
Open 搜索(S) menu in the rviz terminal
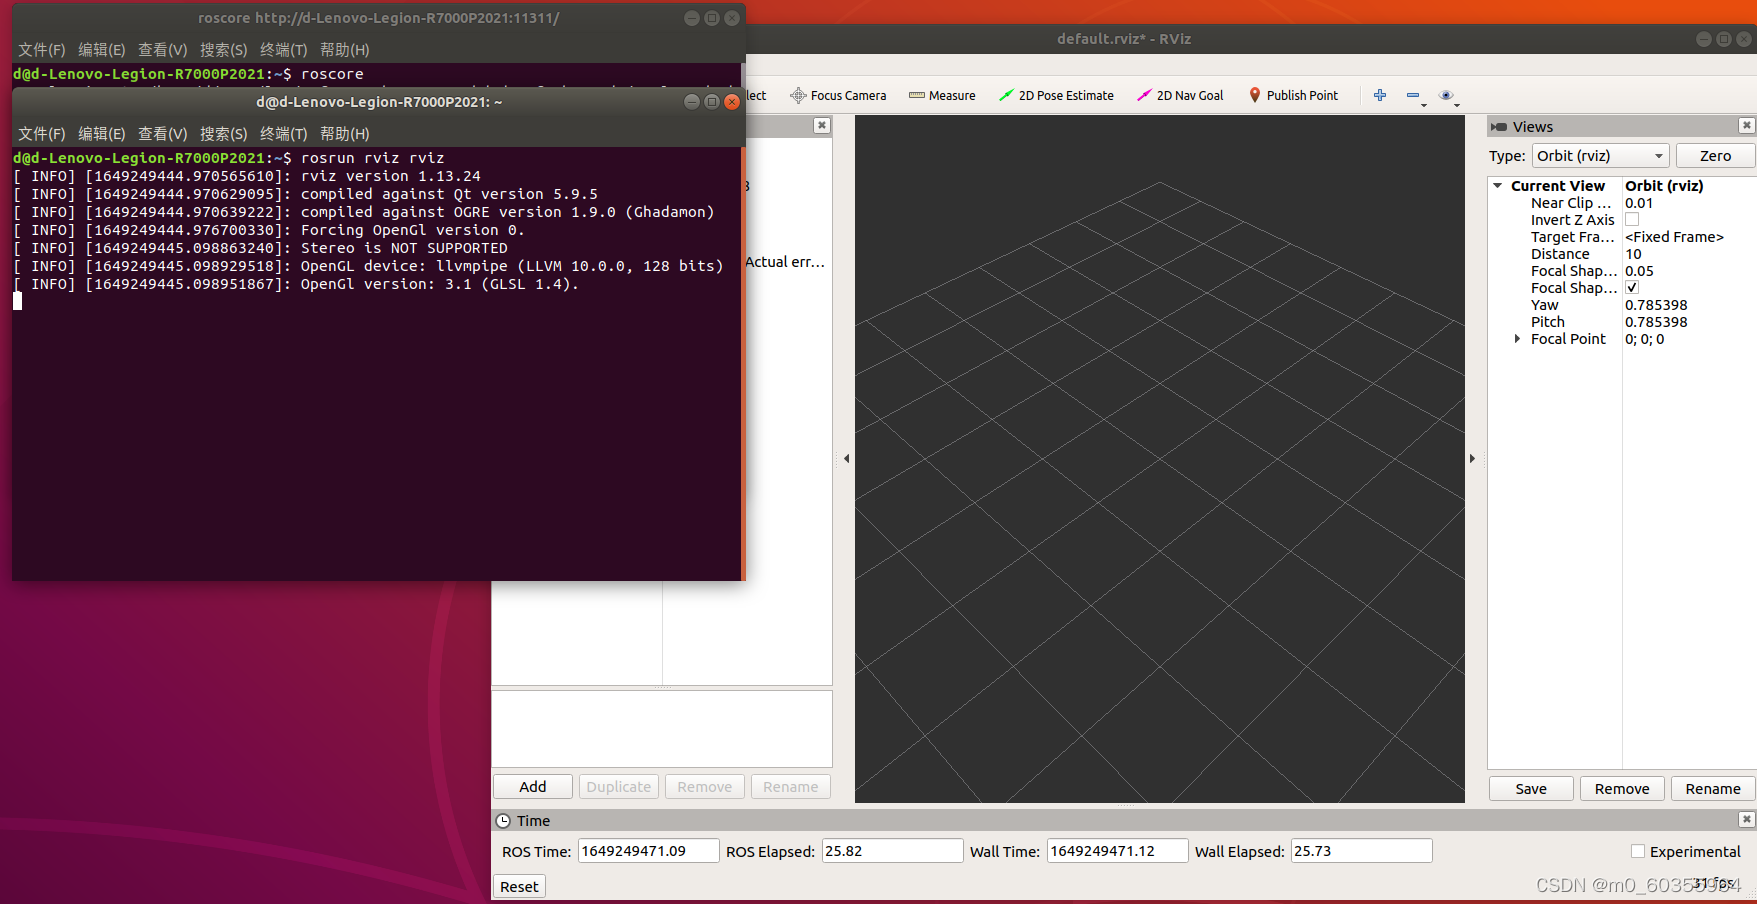(x=224, y=134)
